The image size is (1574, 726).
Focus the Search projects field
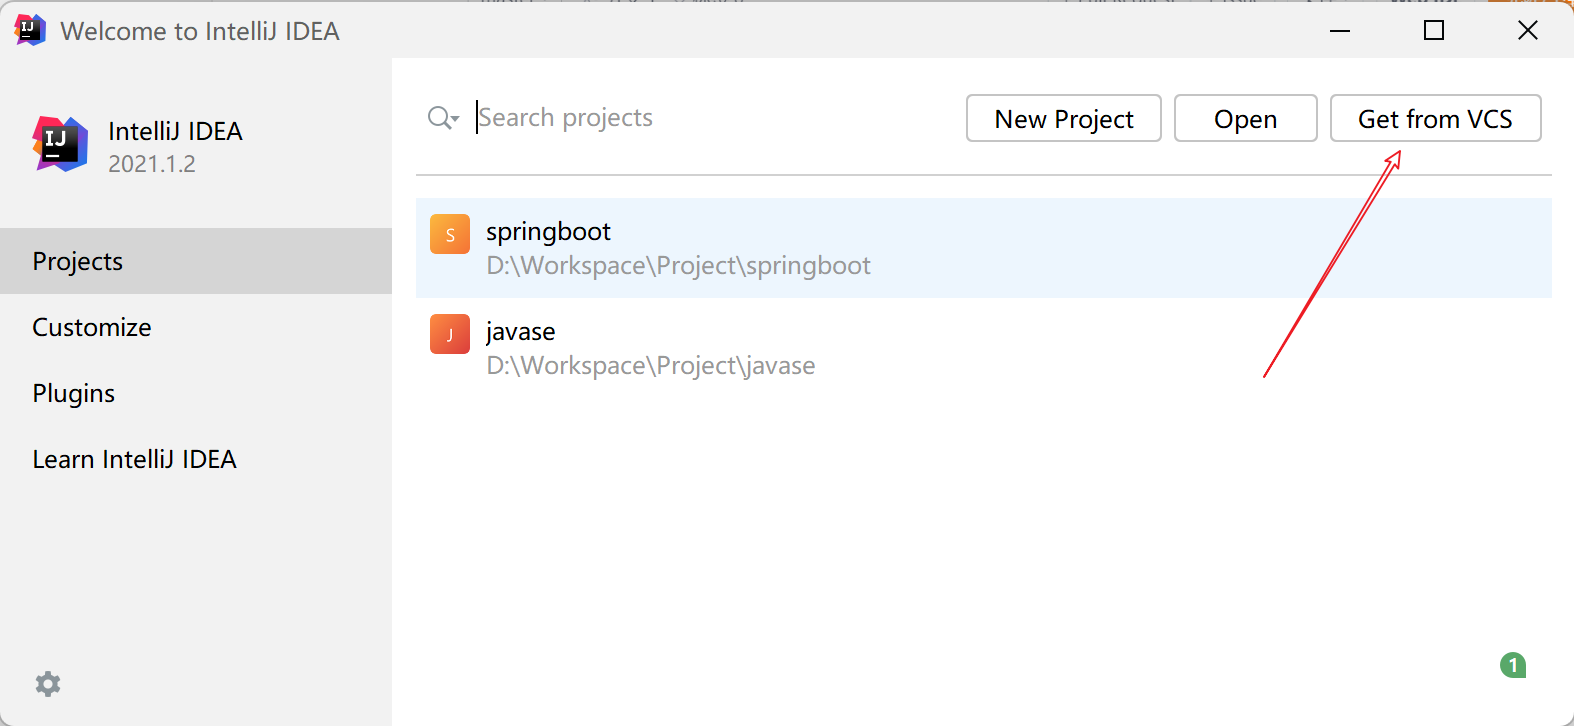pos(700,118)
